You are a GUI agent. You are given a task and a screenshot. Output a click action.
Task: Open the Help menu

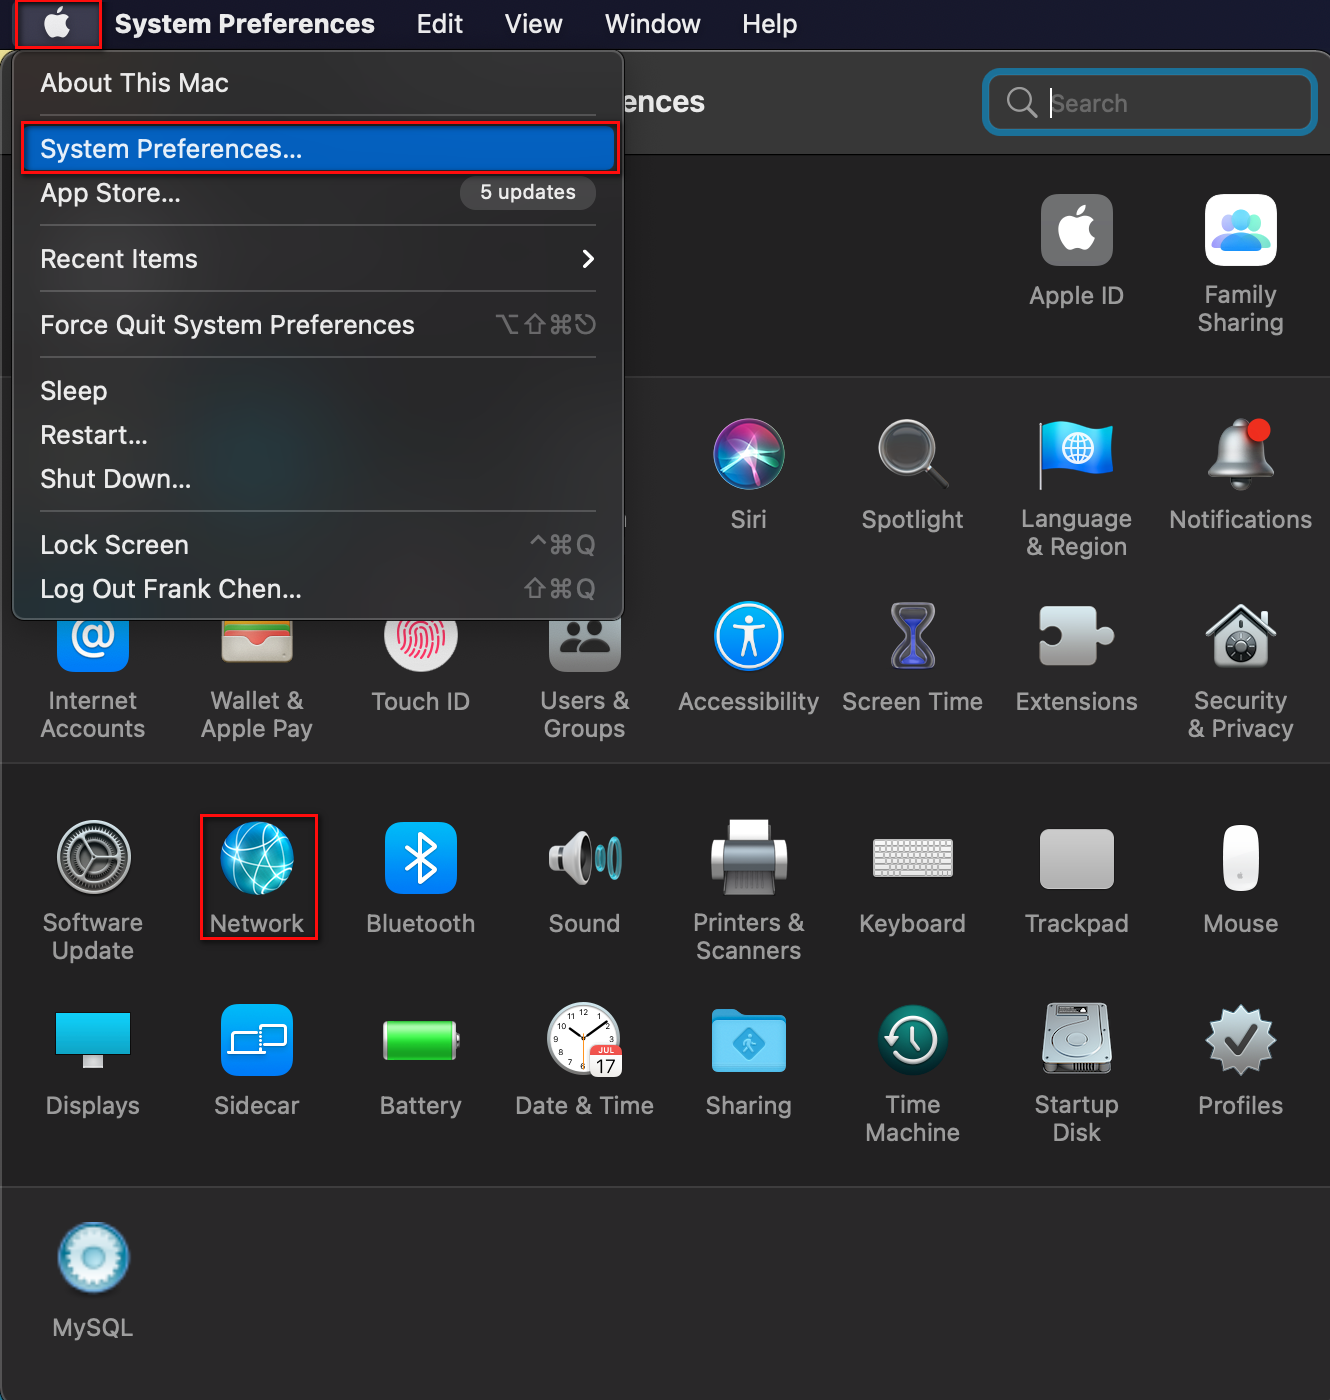coord(770,24)
